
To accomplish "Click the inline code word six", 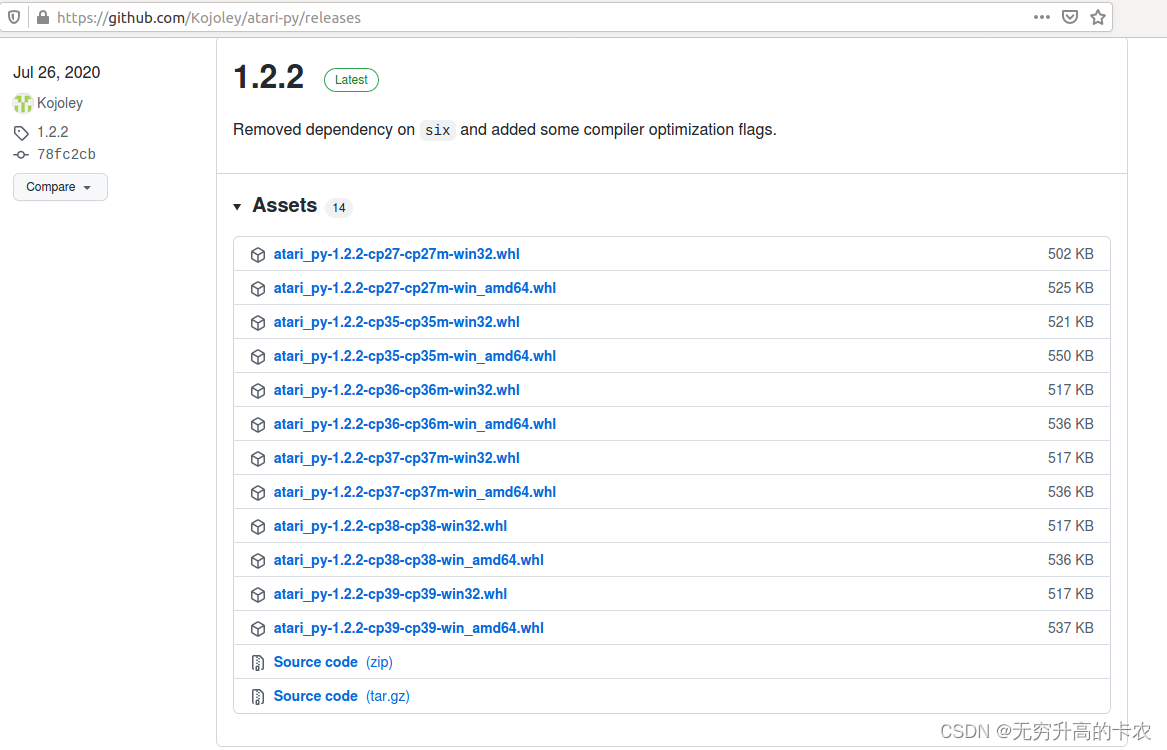I will (438, 130).
